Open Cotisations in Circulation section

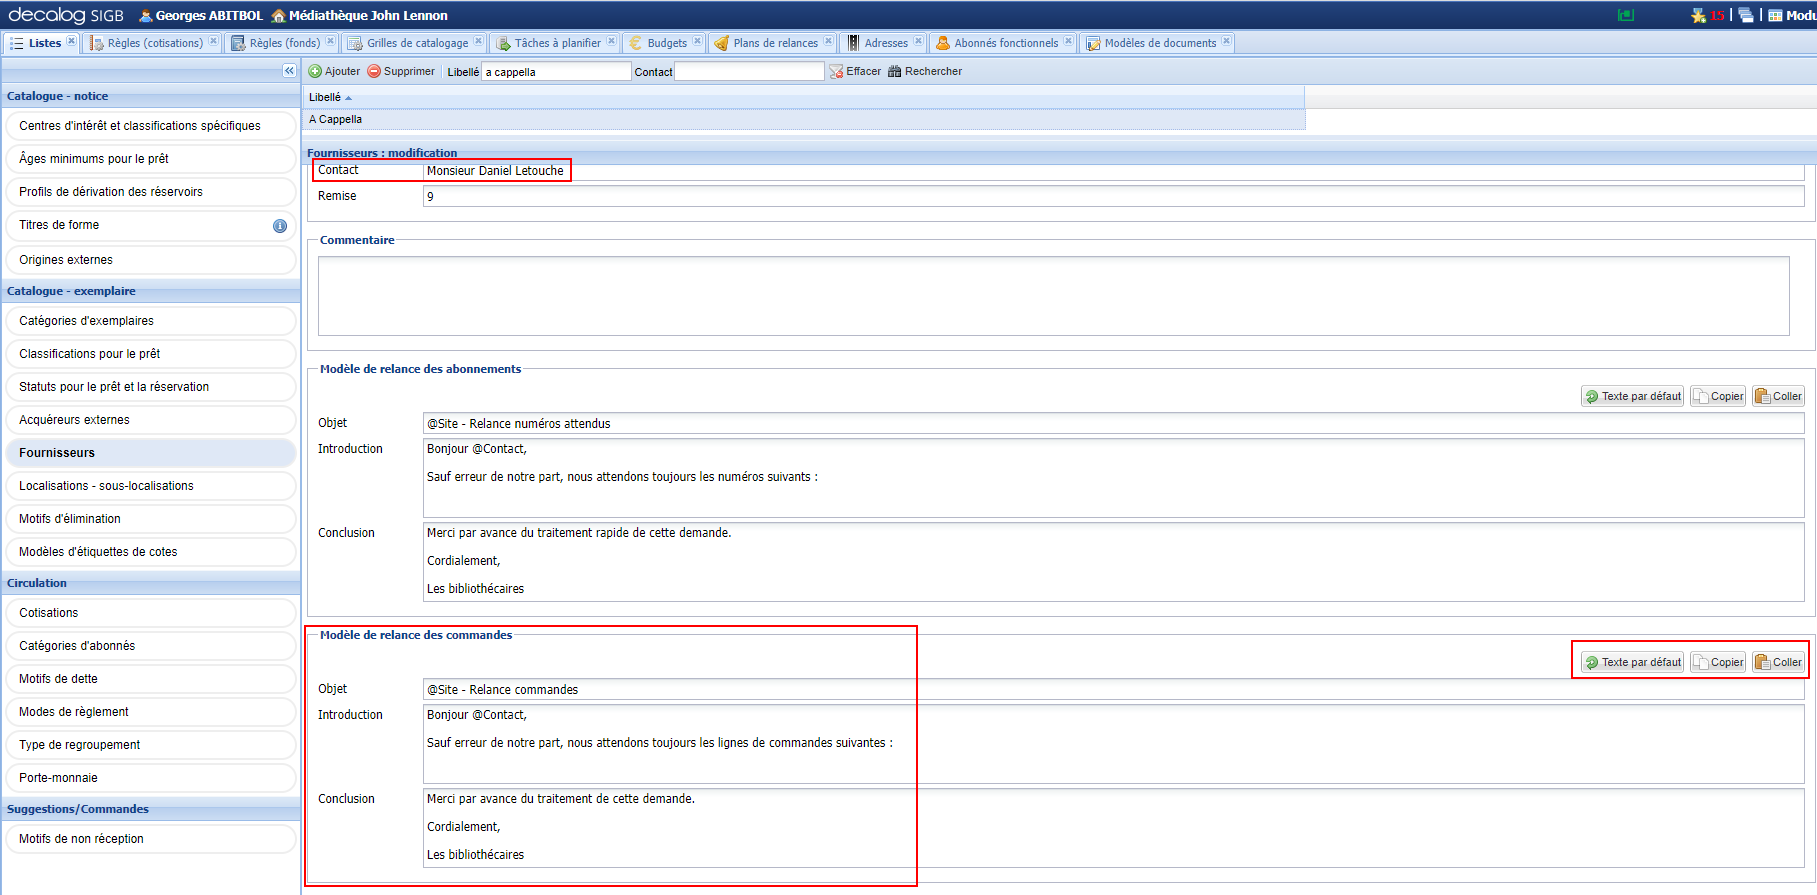pos(151,613)
